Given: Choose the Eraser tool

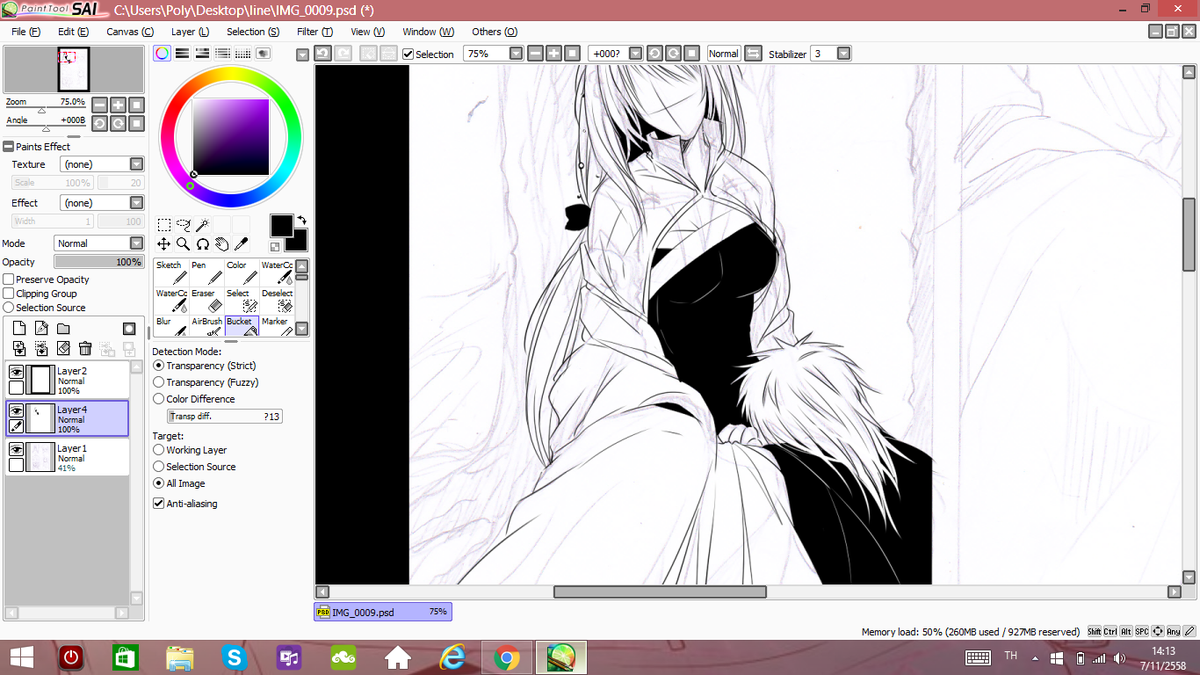Looking at the screenshot, I should tap(206, 300).
